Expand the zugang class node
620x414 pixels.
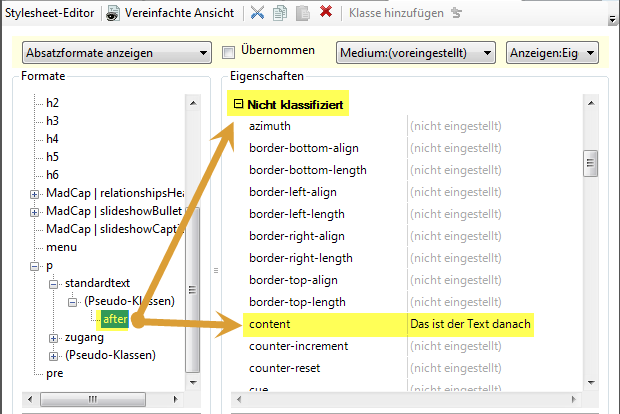click(54, 337)
